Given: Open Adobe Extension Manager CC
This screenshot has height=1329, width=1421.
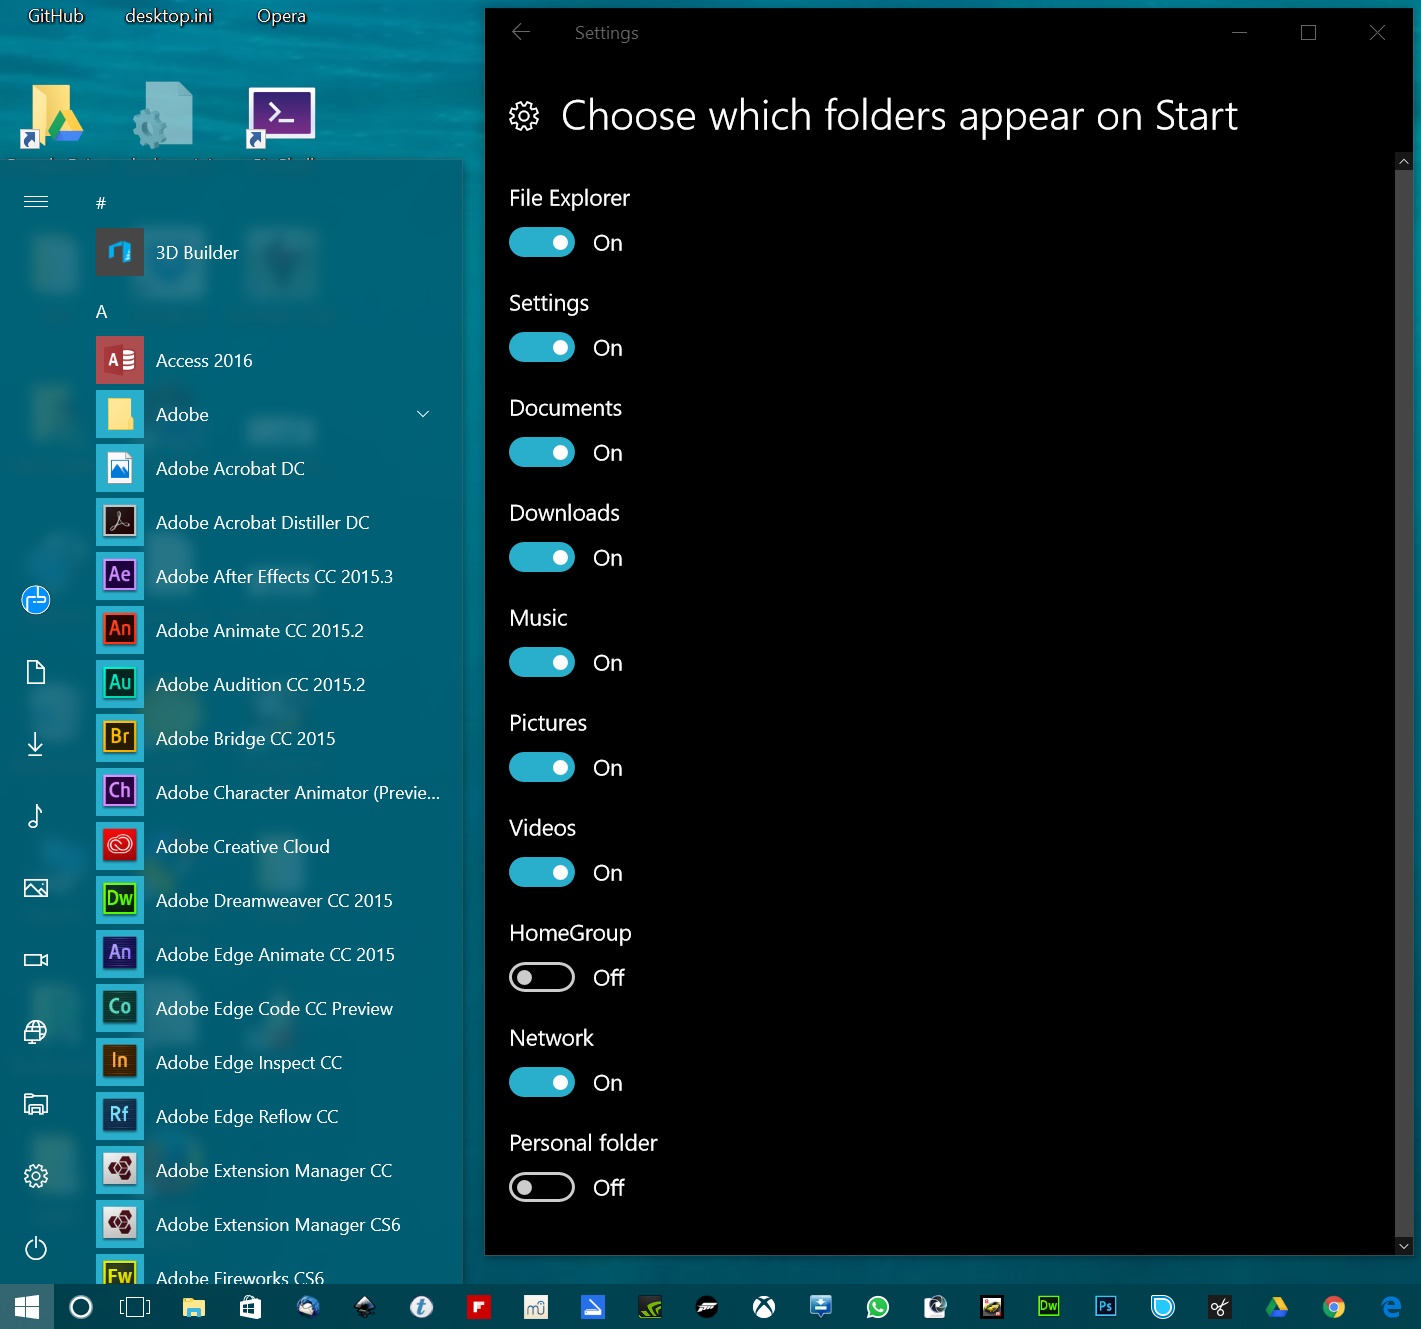Looking at the screenshot, I should 270,1171.
